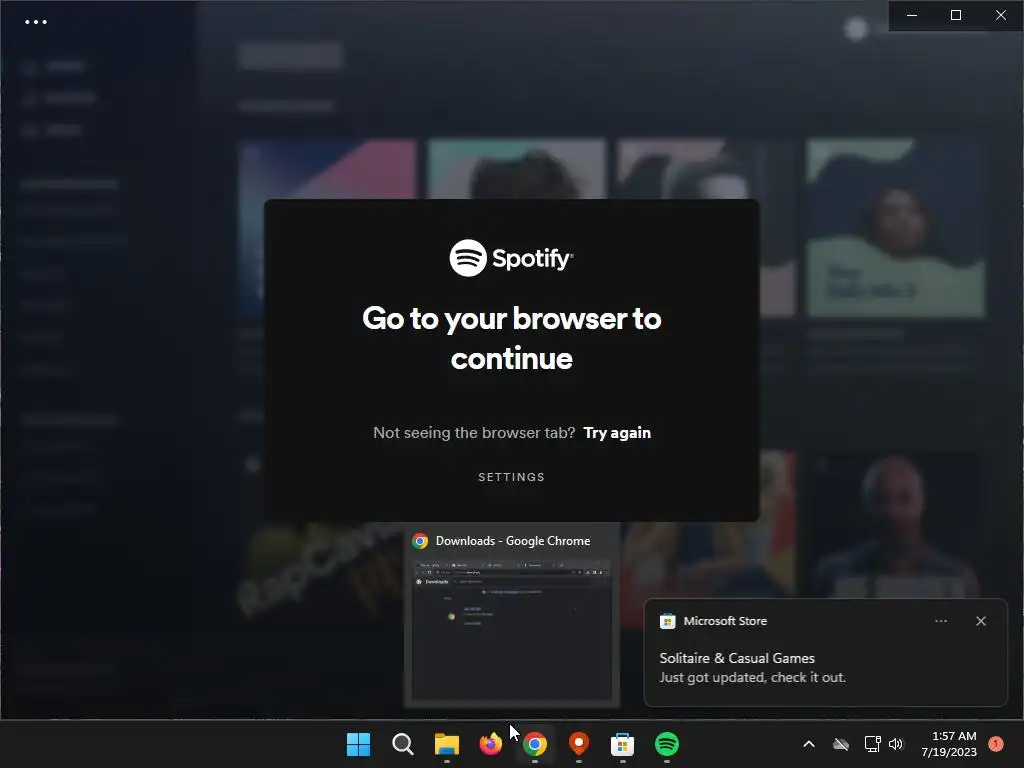Show hidden system tray icons
The height and width of the screenshot is (768, 1024).
coord(808,744)
